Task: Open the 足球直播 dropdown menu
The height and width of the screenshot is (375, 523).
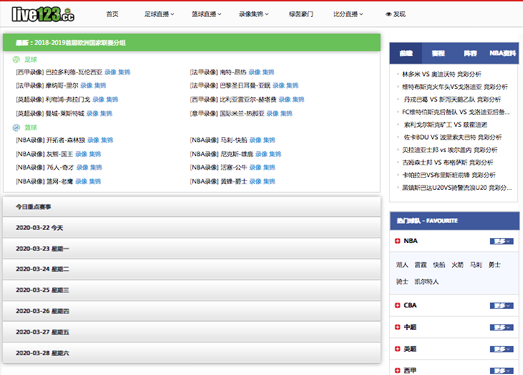Action: pos(159,14)
